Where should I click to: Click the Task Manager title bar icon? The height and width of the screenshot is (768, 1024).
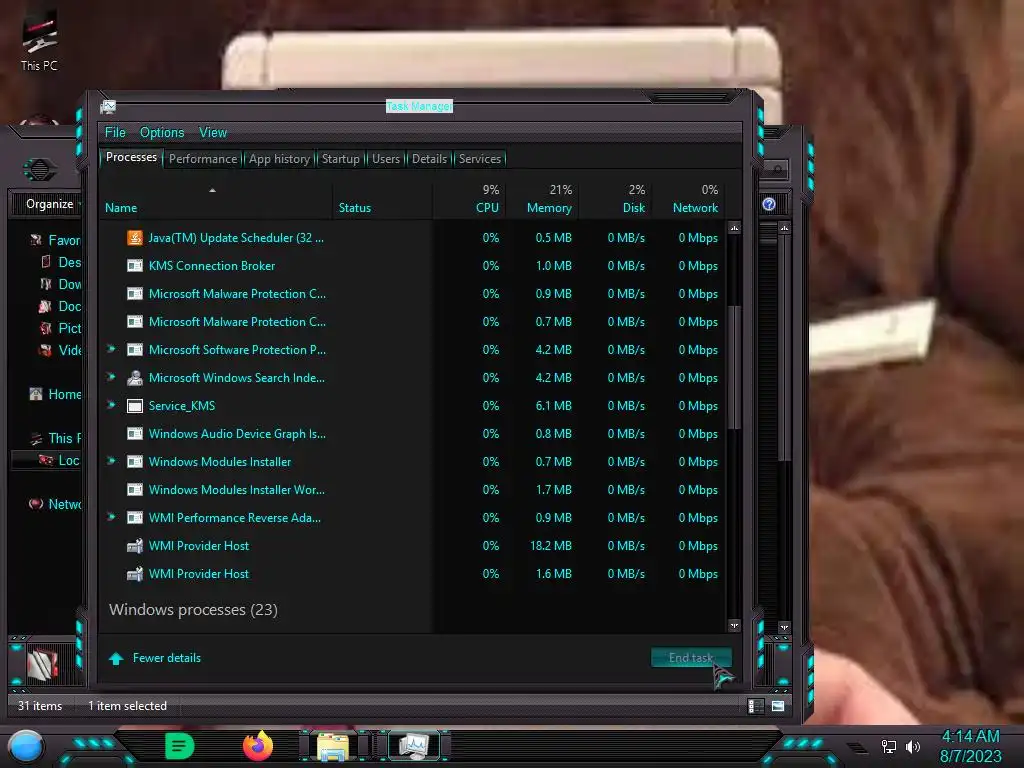pos(108,106)
